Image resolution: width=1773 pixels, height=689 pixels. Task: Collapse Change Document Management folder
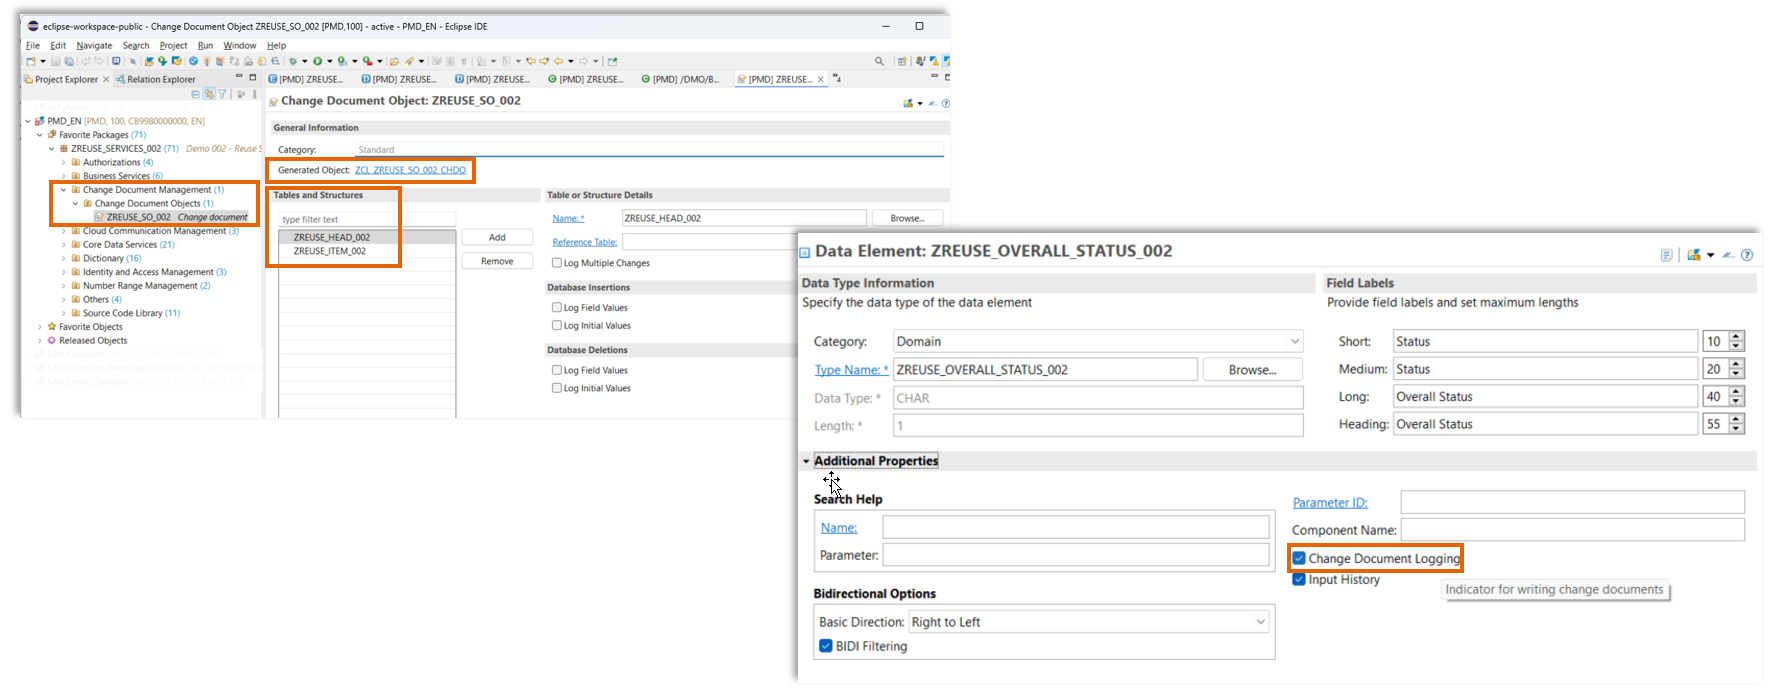coord(64,190)
